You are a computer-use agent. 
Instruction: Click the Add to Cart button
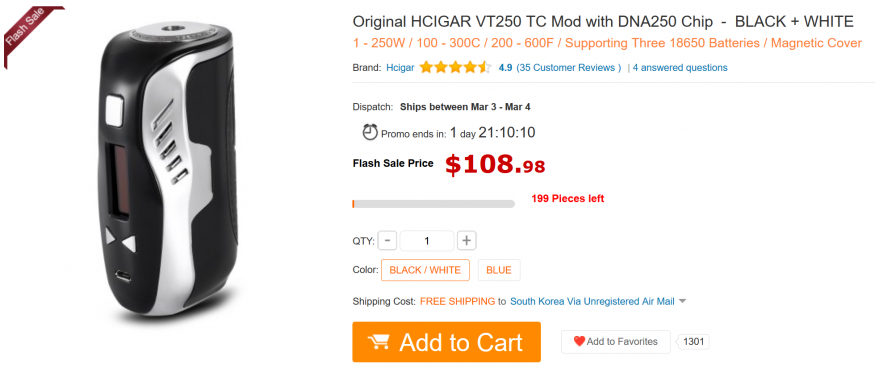[x=446, y=342]
